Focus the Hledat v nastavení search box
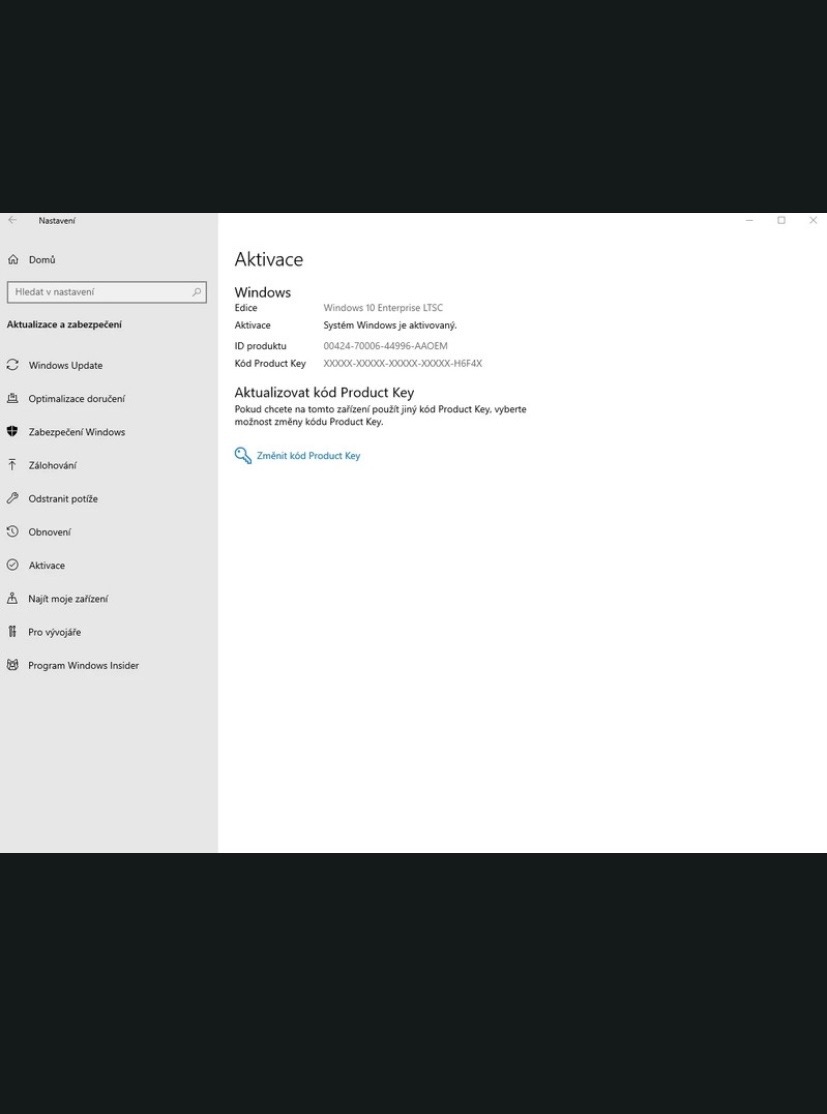This screenshot has width=827, height=1114. [98, 292]
